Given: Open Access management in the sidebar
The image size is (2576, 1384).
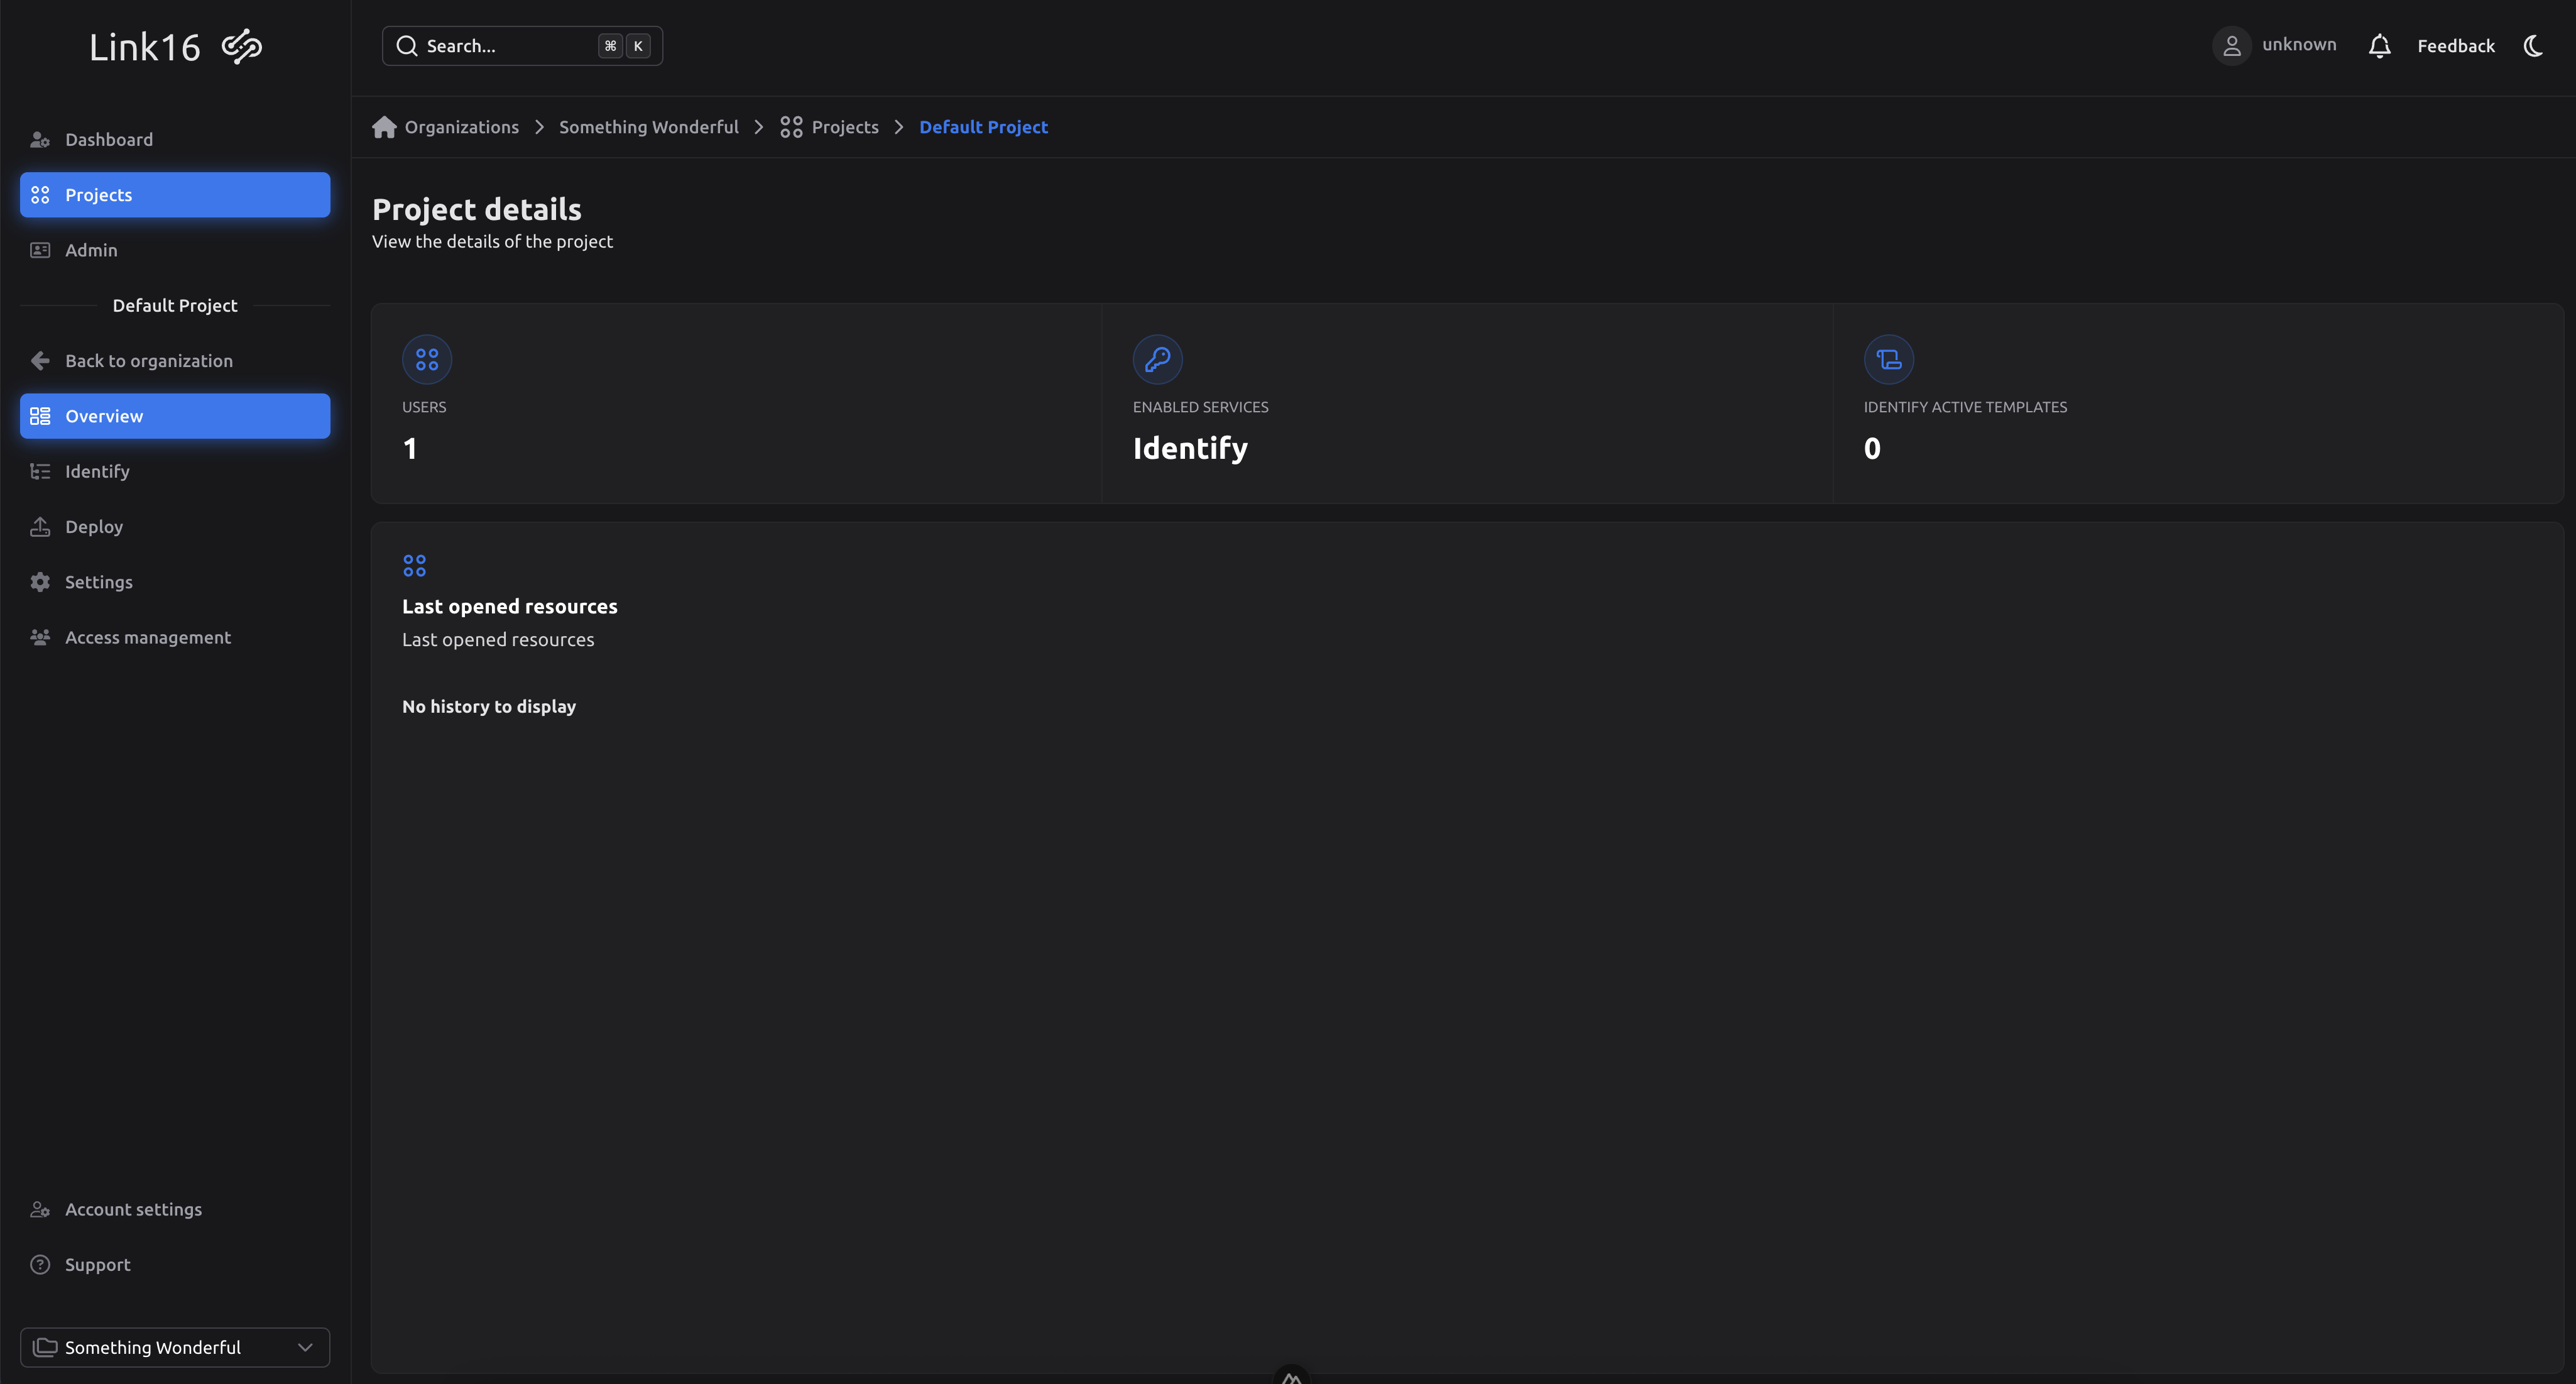Looking at the screenshot, I should coord(147,636).
